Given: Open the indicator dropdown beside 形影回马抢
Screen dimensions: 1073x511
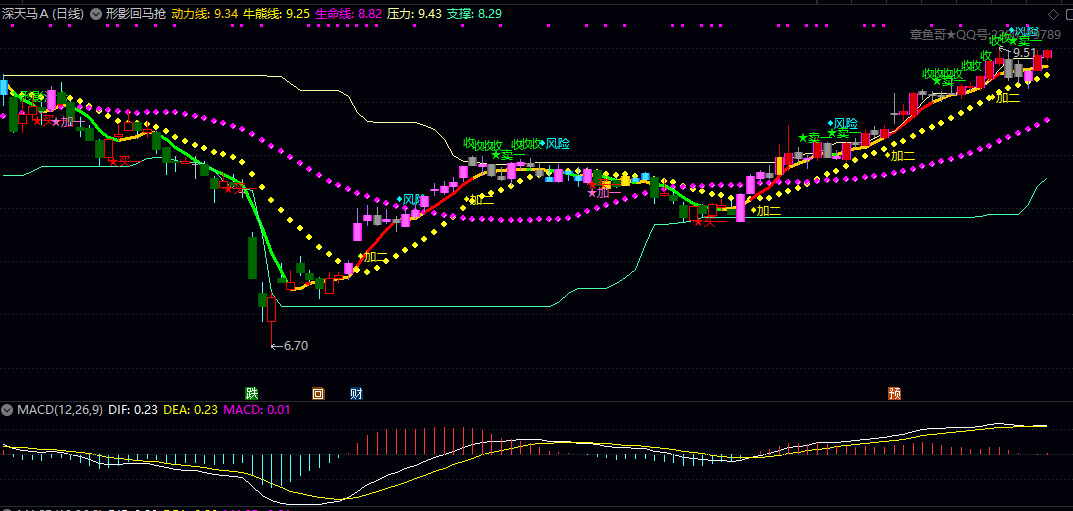Looking at the screenshot, I should coord(95,15).
